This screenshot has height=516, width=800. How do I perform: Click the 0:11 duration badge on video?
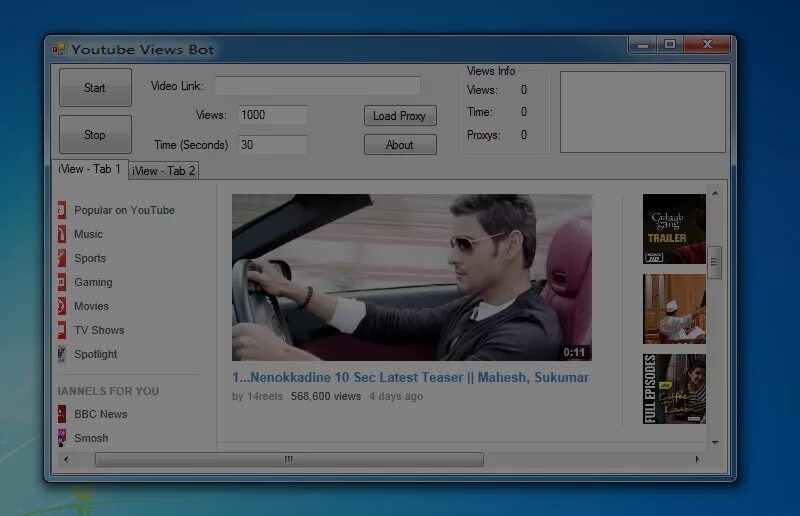[574, 352]
